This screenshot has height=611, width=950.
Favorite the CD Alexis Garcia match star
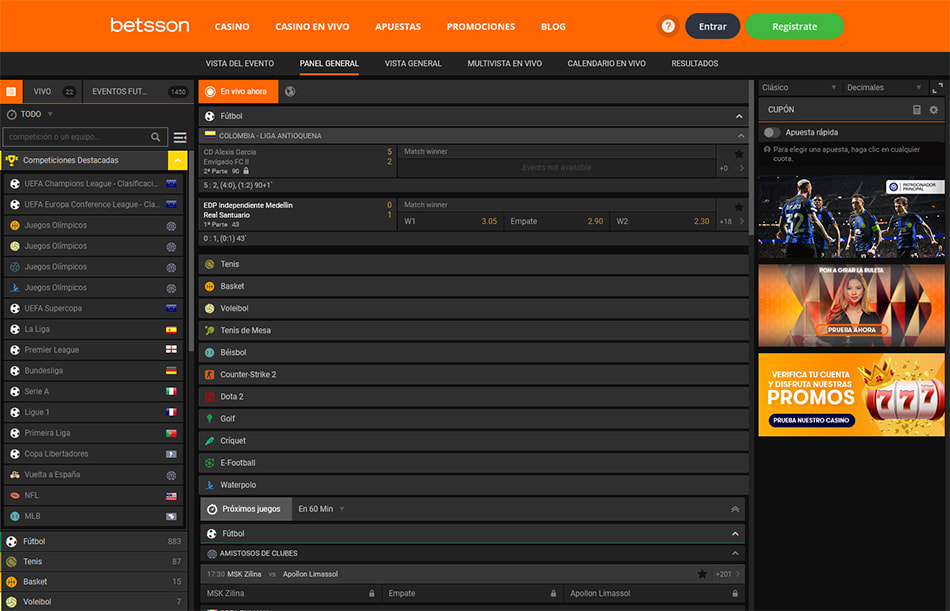(x=739, y=154)
